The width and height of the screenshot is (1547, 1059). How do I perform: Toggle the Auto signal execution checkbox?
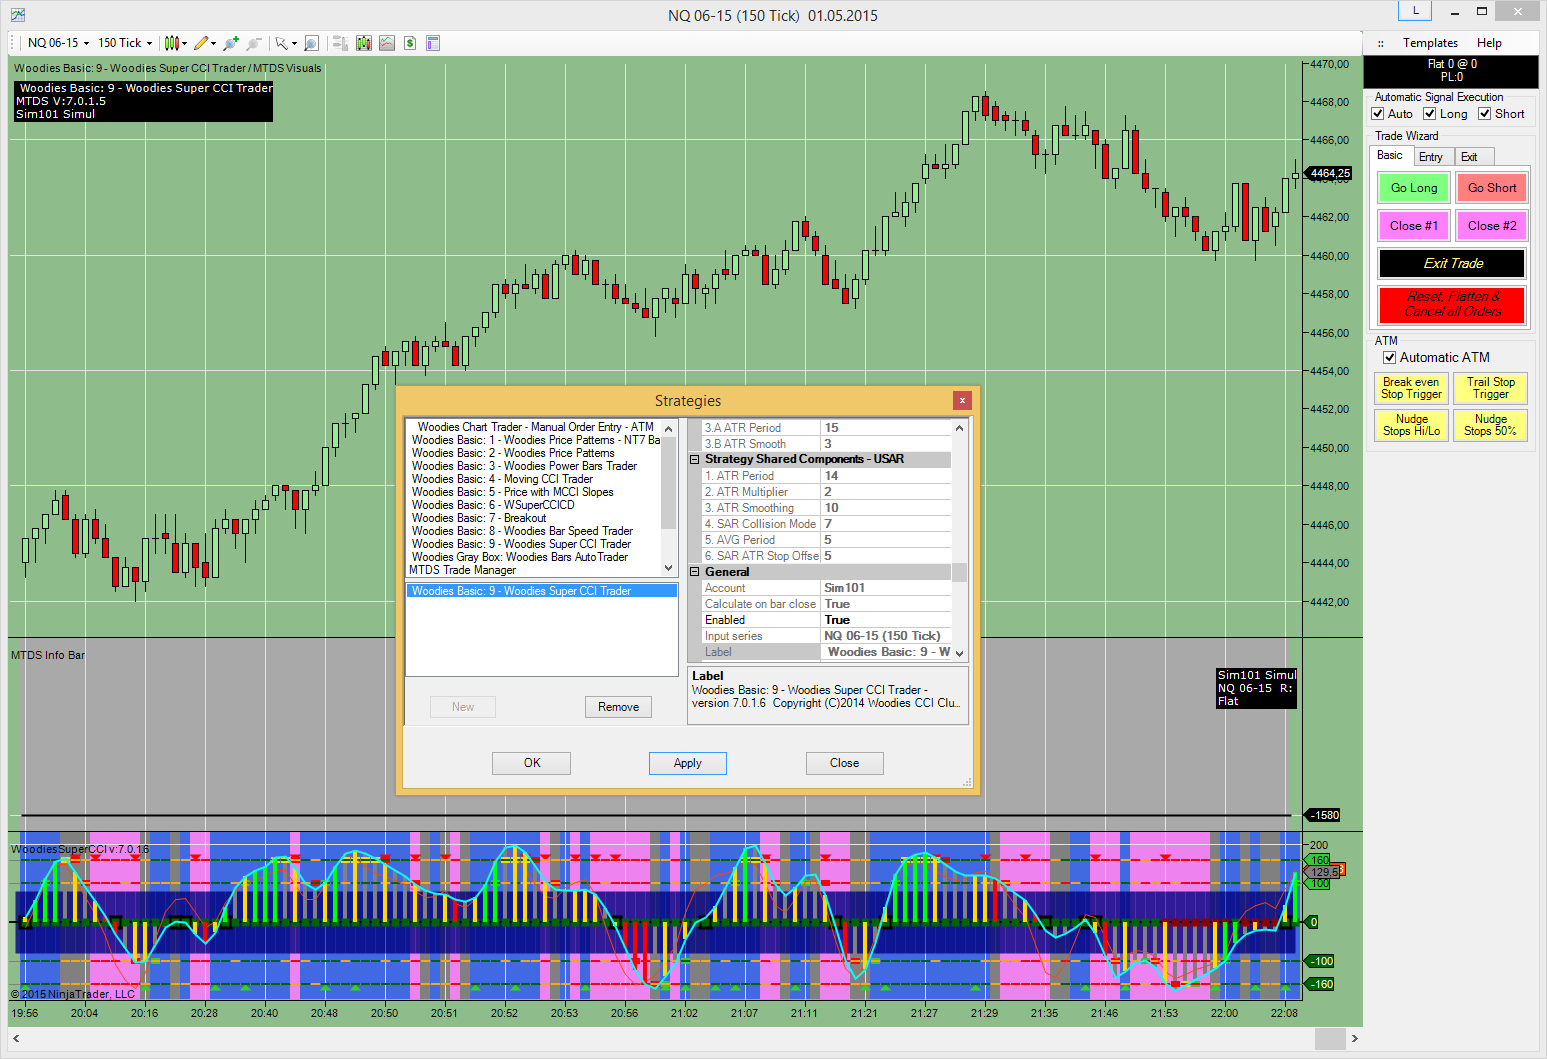[1378, 114]
